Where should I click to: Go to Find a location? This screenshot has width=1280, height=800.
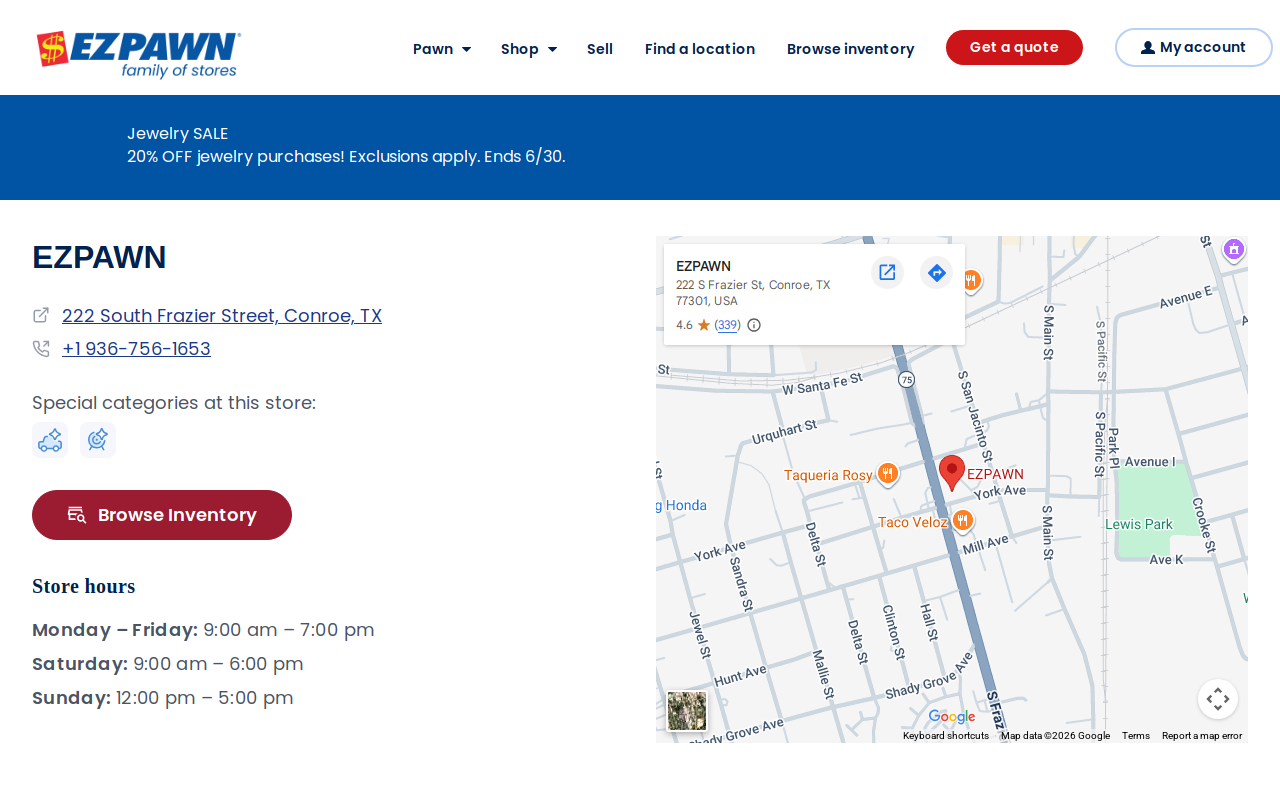point(700,48)
